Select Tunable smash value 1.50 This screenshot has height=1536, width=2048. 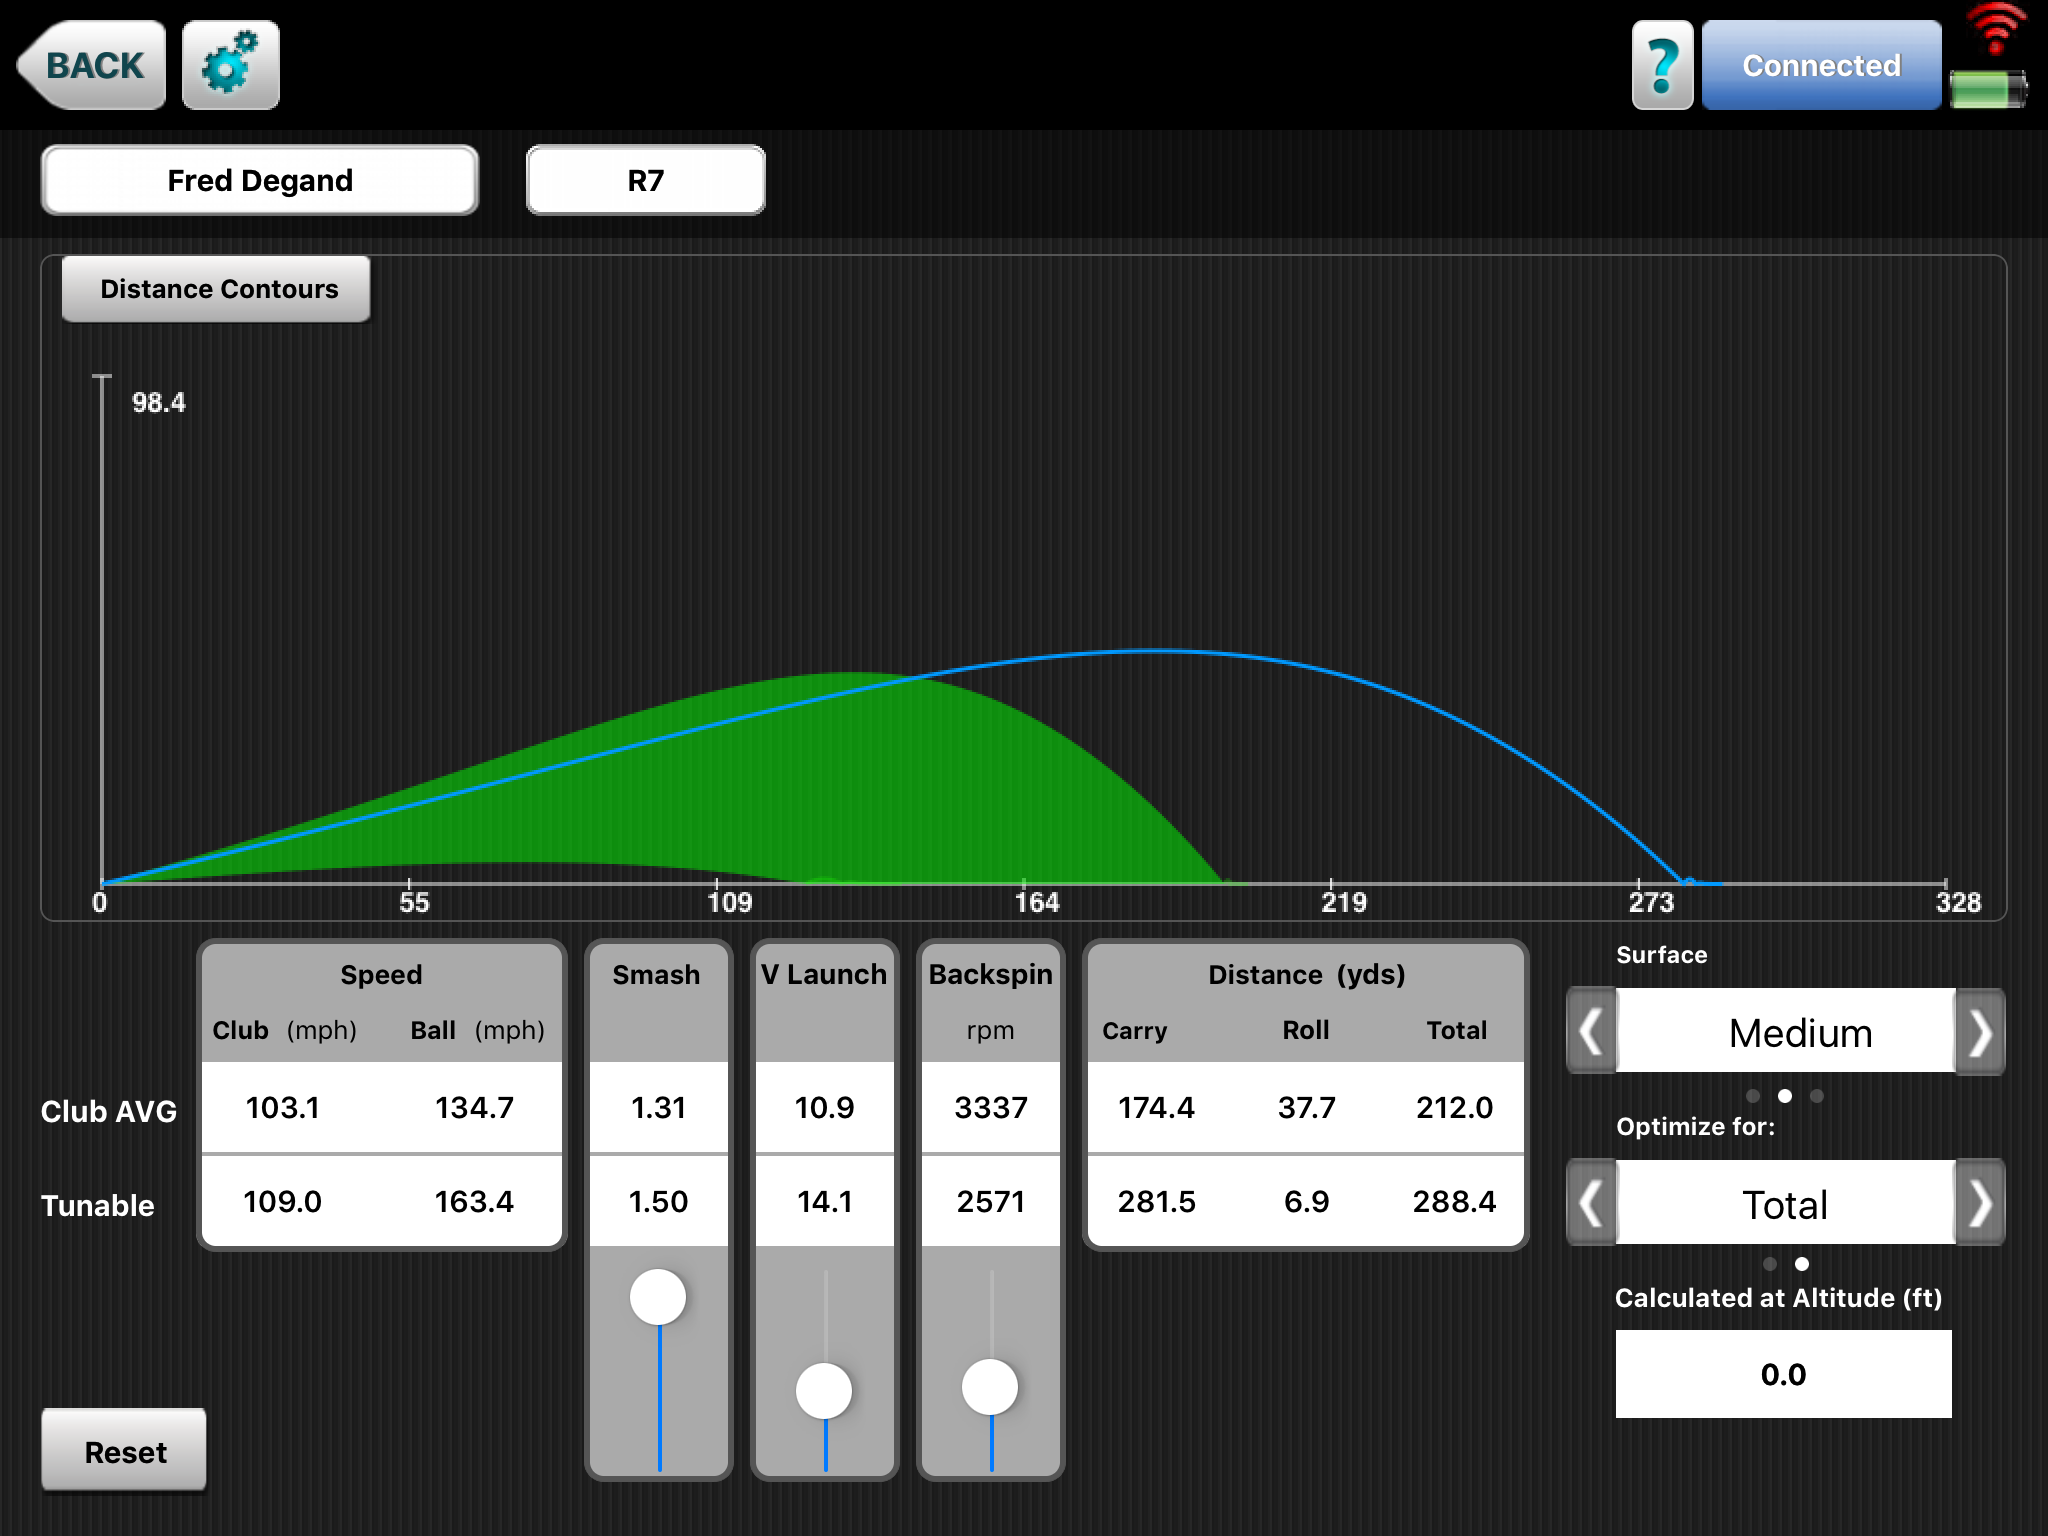658,1201
